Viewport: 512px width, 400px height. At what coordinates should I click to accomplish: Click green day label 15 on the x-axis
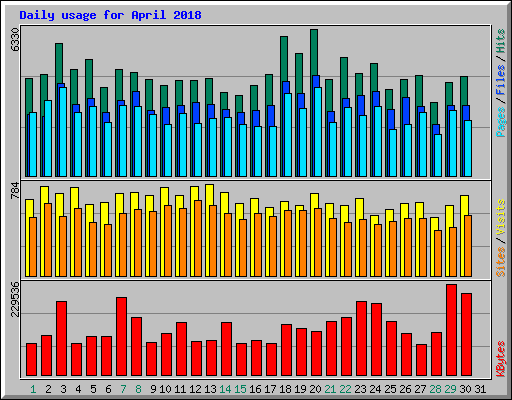click(x=240, y=389)
